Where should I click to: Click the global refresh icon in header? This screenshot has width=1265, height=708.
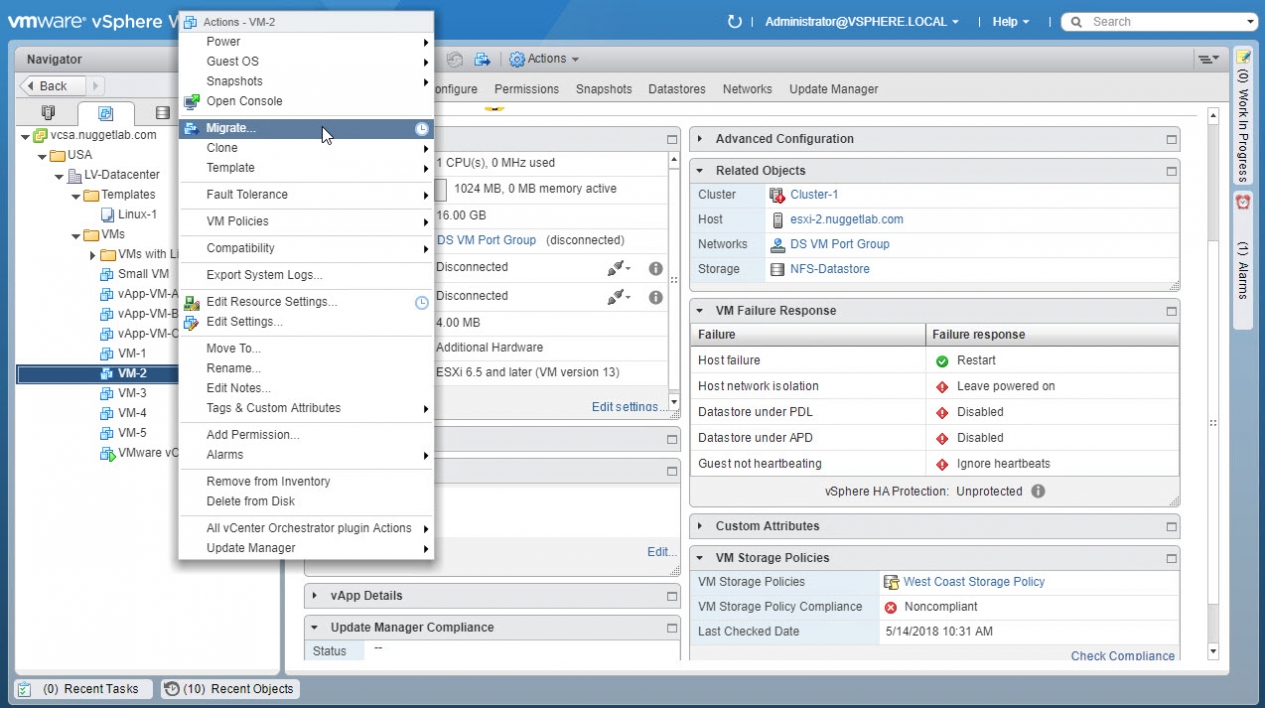(735, 21)
